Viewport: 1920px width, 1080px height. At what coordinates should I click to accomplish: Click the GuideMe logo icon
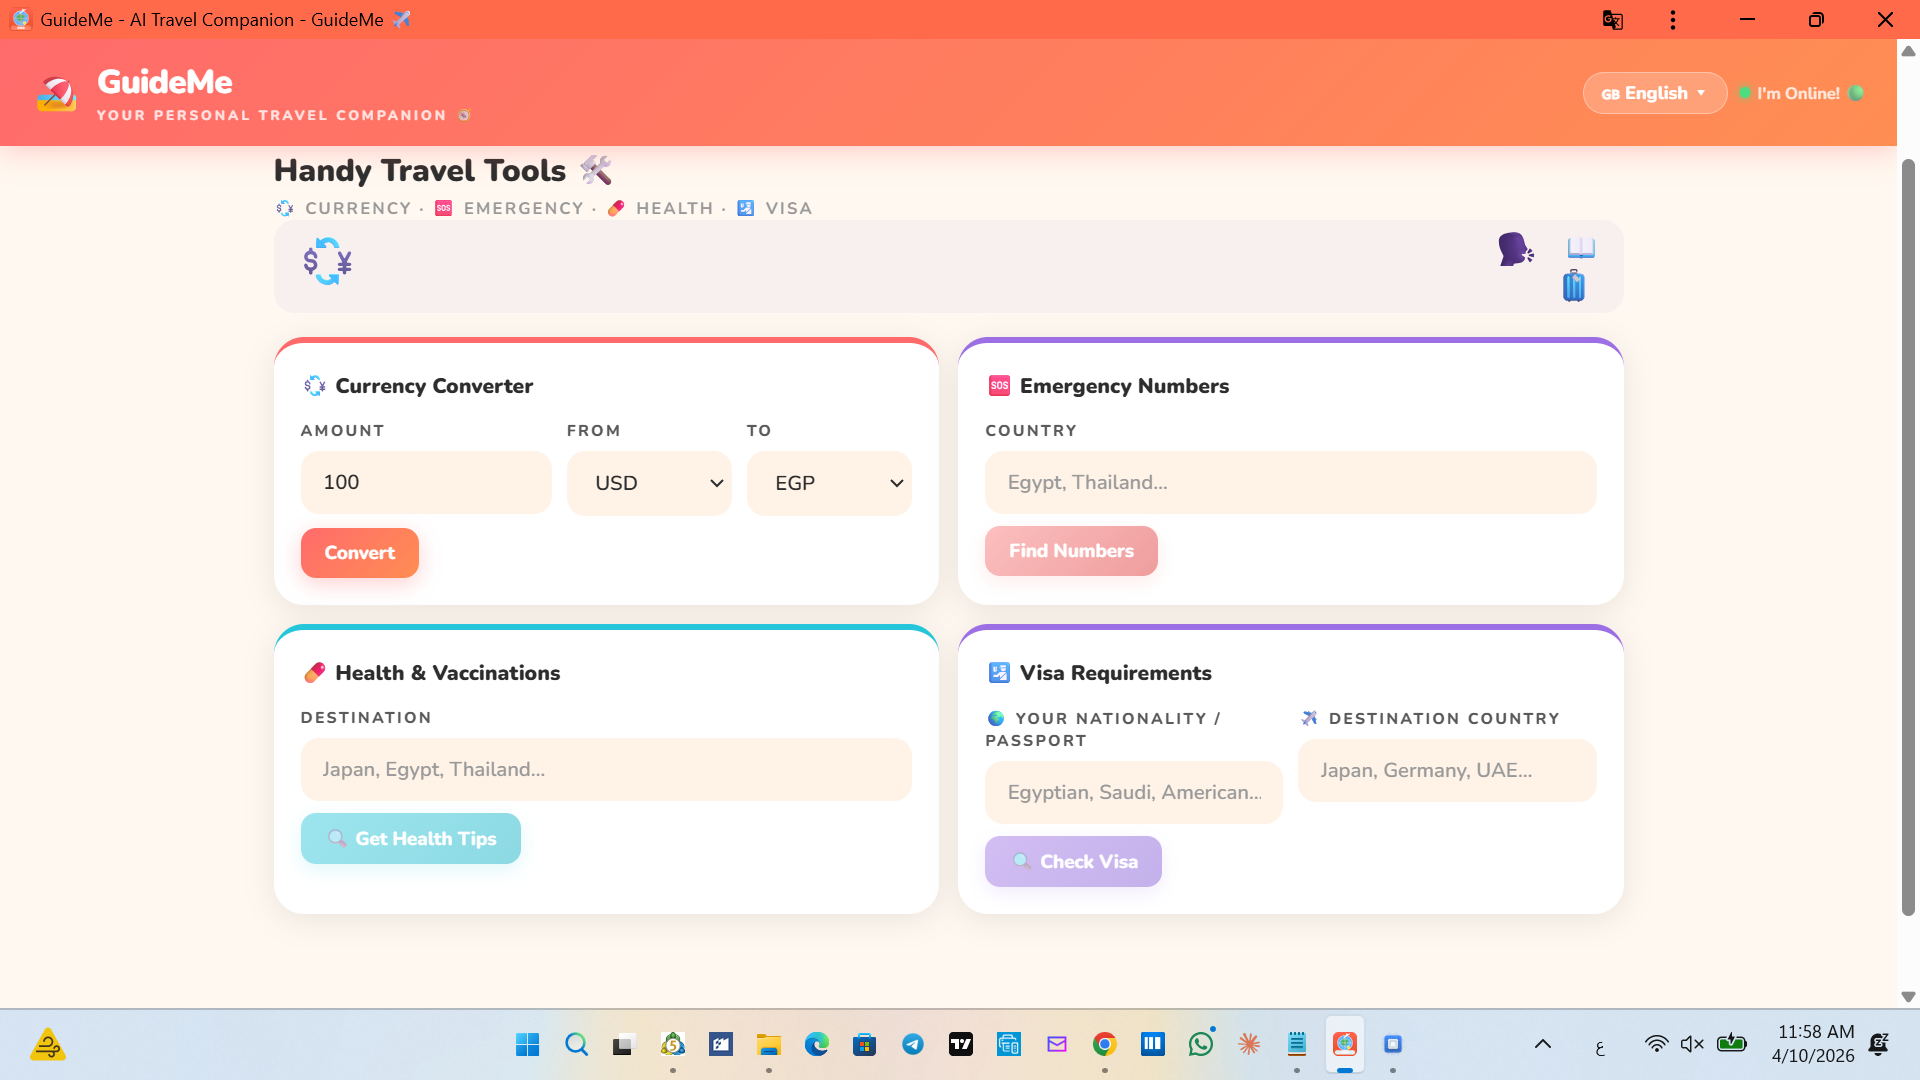coord(56,94)
